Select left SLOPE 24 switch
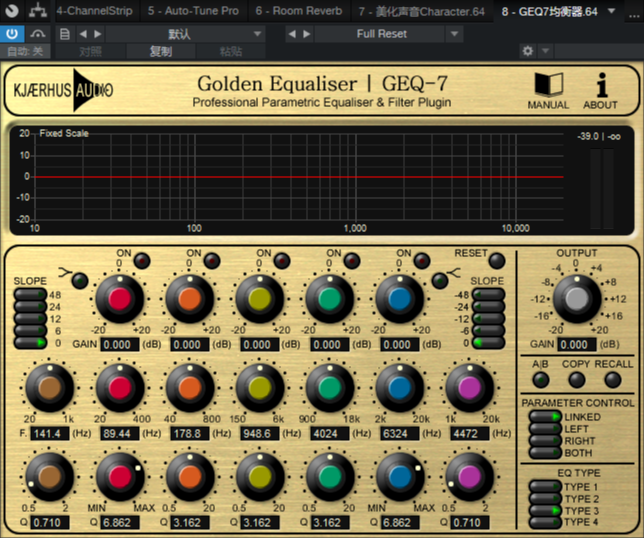 click(30, 306)
